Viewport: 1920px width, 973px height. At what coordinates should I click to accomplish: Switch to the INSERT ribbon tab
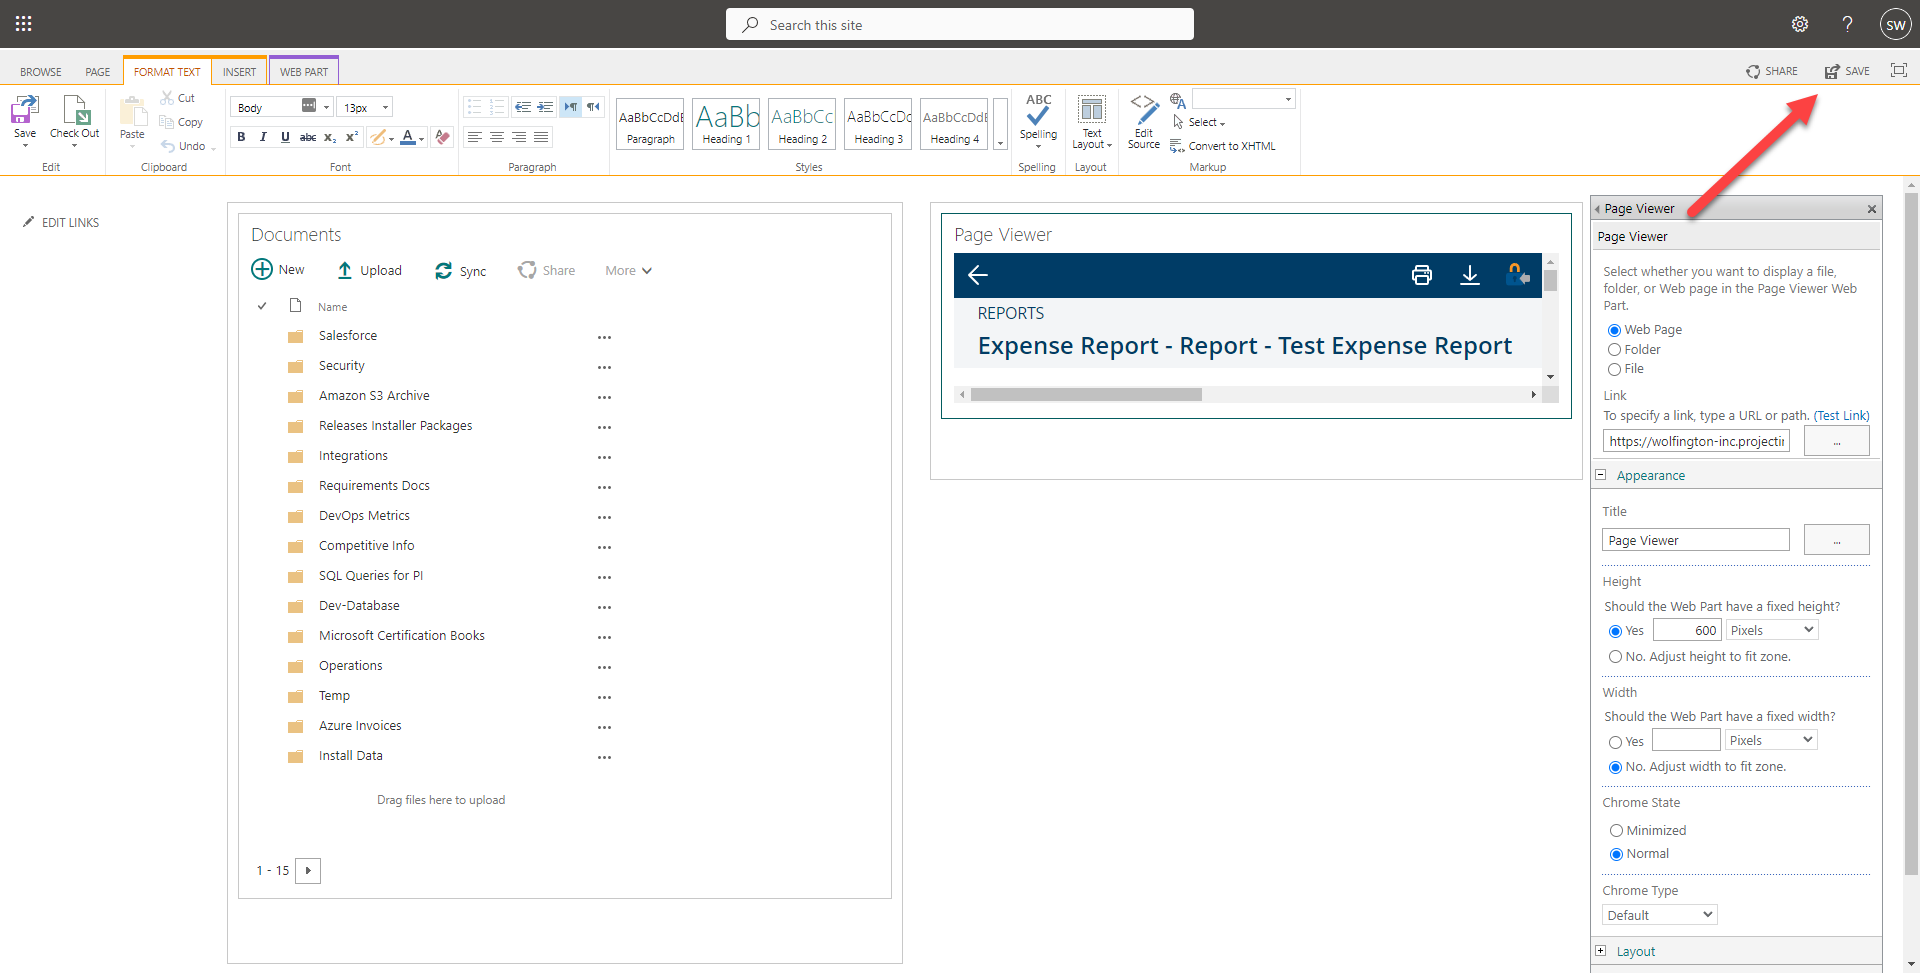(239, 72)
